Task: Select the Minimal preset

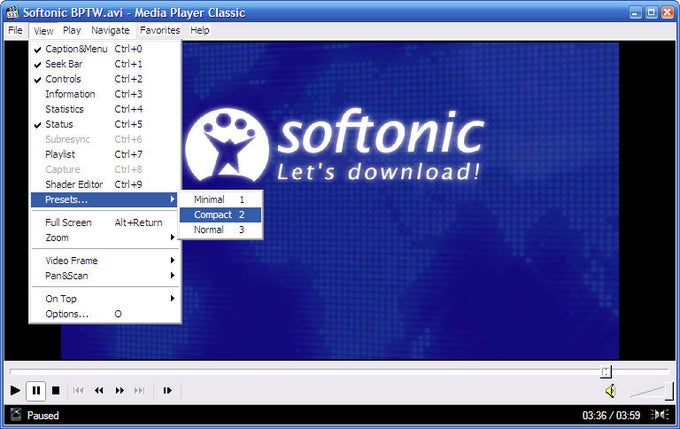Action: (x=220, y=200)
